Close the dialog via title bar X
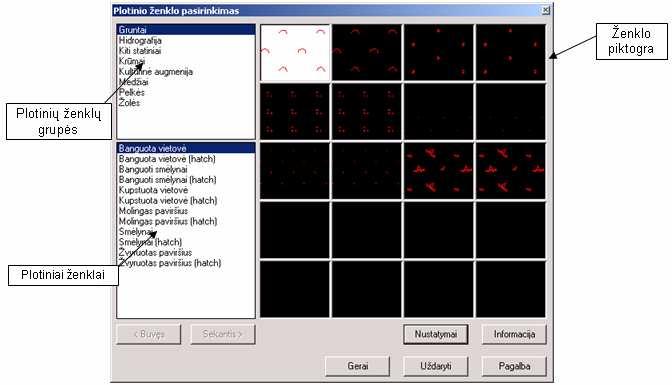The width and height of the screenshot is (672, 385). point(546,10)
